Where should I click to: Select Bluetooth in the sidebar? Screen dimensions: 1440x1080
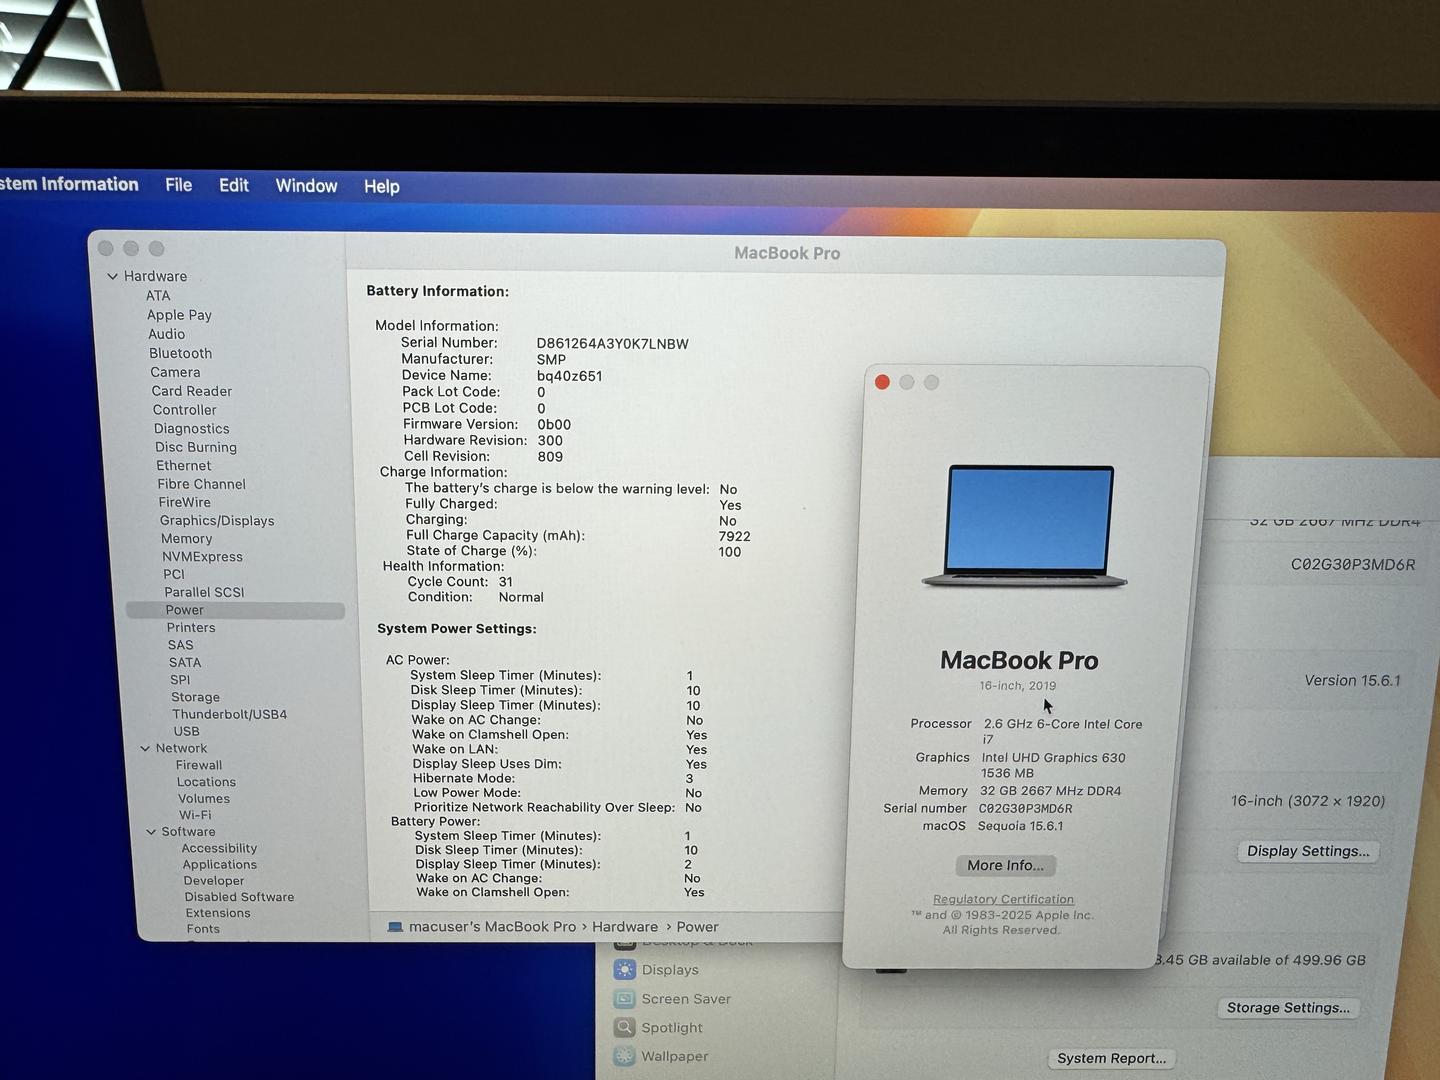180,353
